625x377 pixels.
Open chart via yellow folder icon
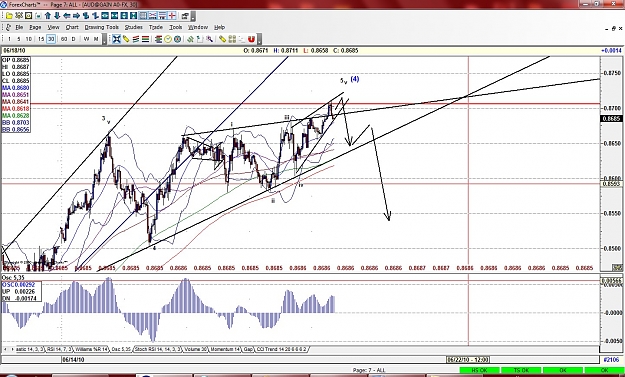(9, 16)
